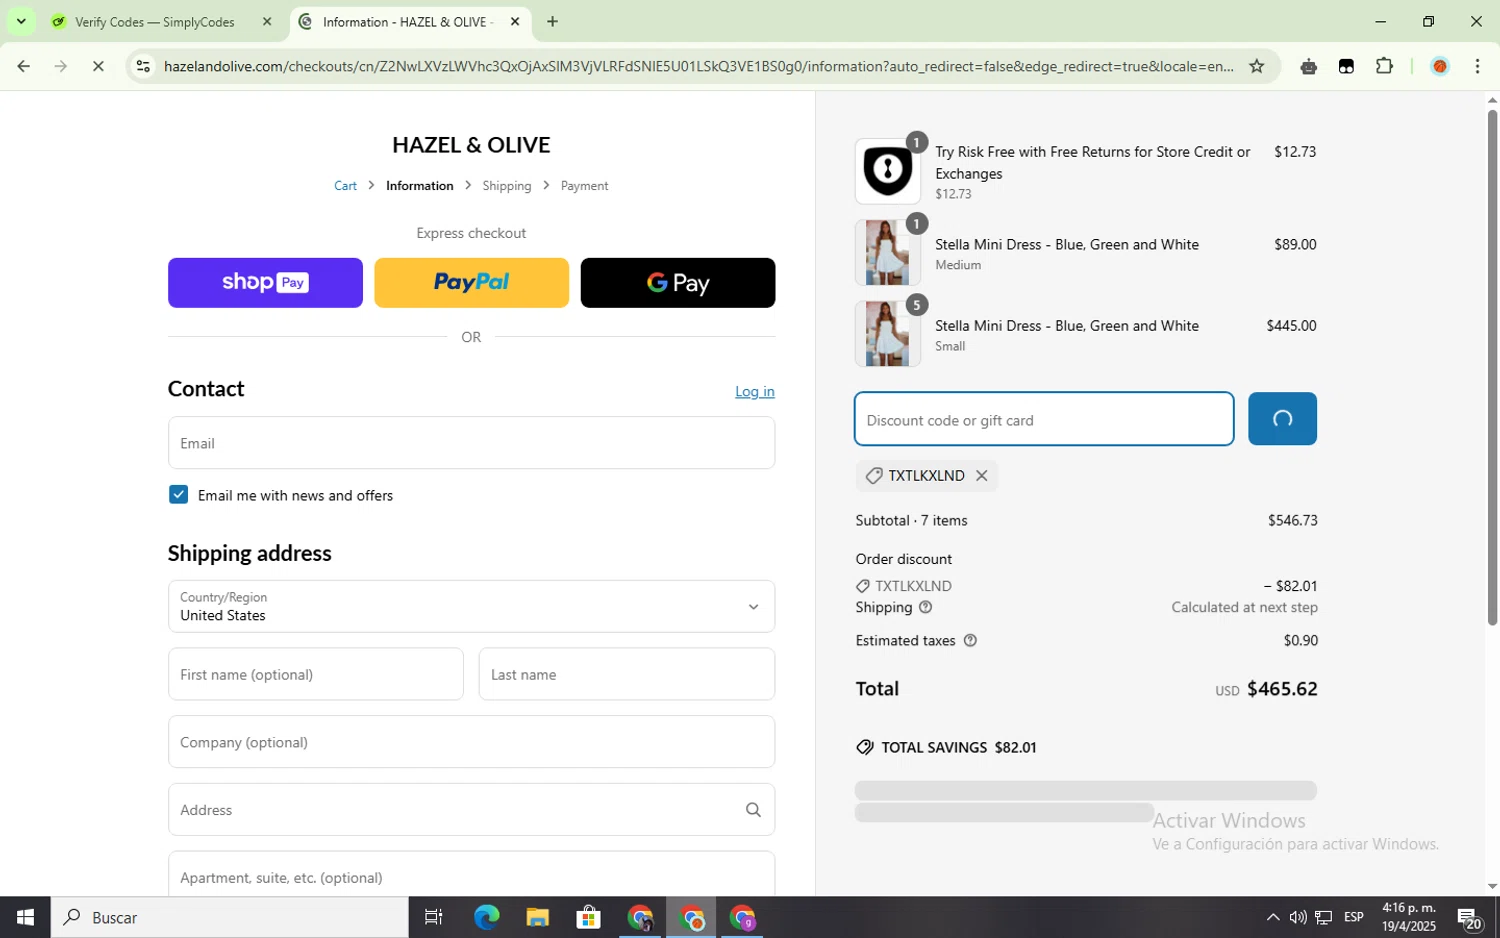
Task: Open Task View on the taskbar
Action: pos(433,917)
